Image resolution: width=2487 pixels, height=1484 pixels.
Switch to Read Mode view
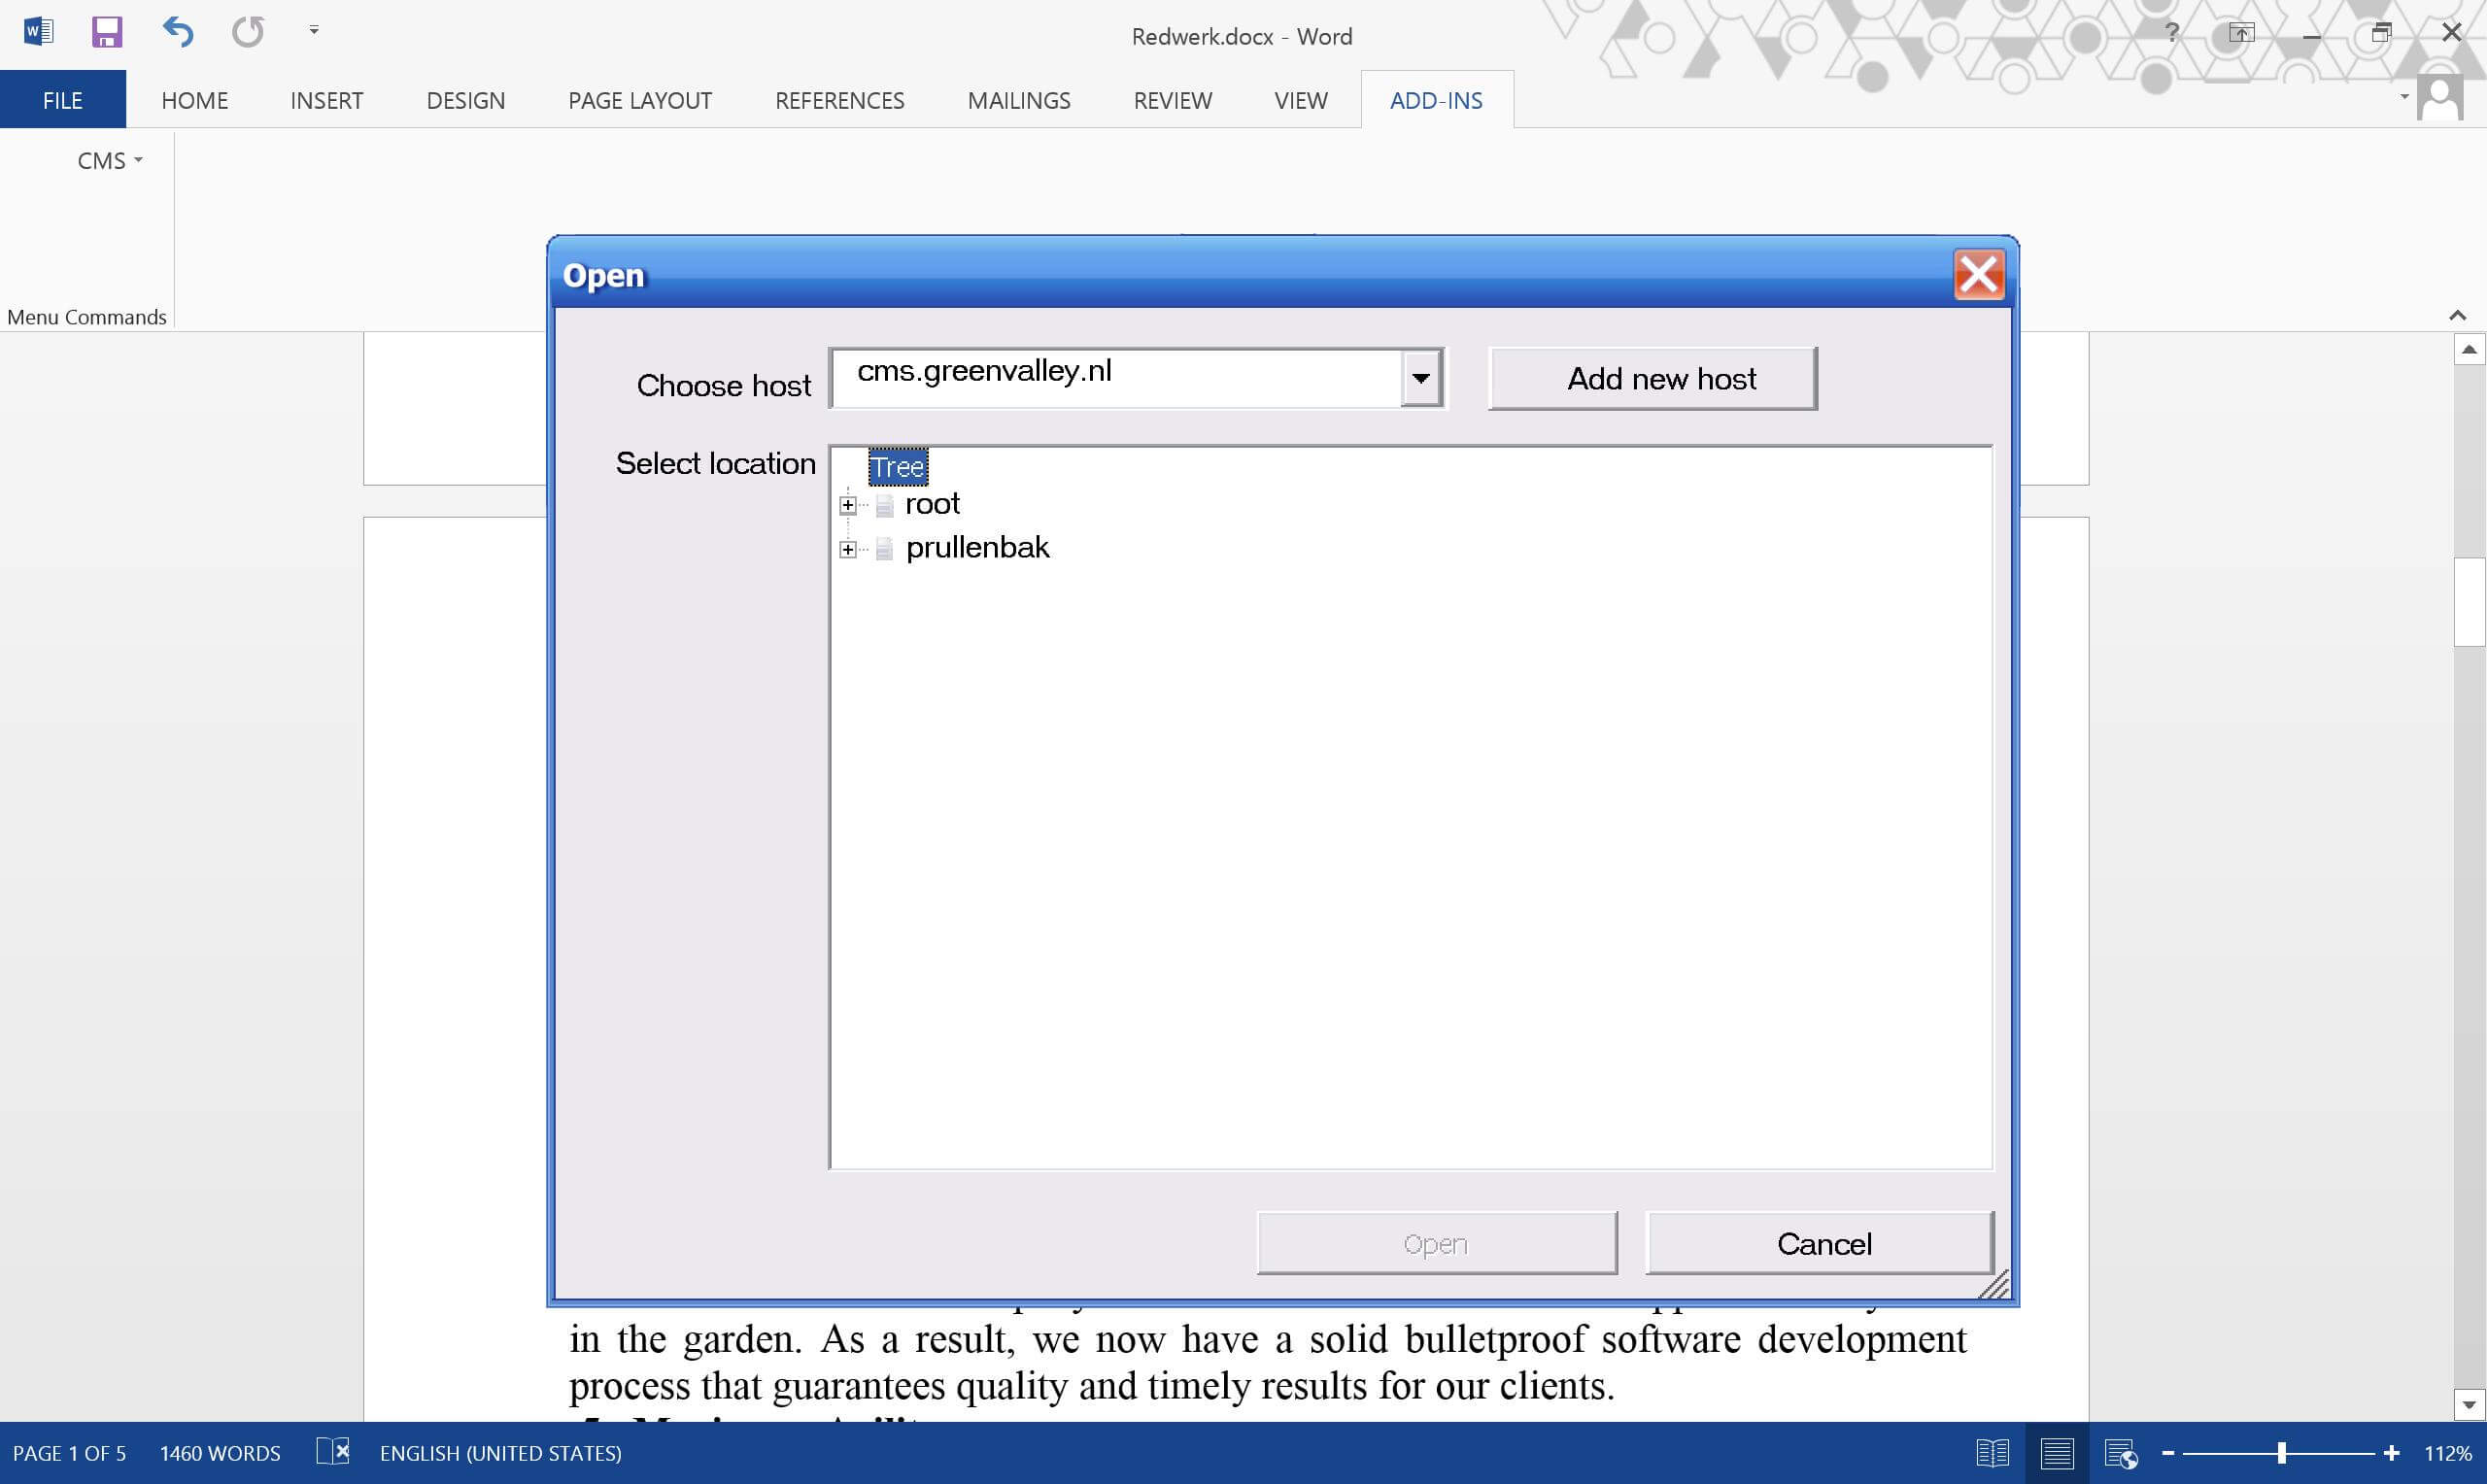tap(1992, 1453)
